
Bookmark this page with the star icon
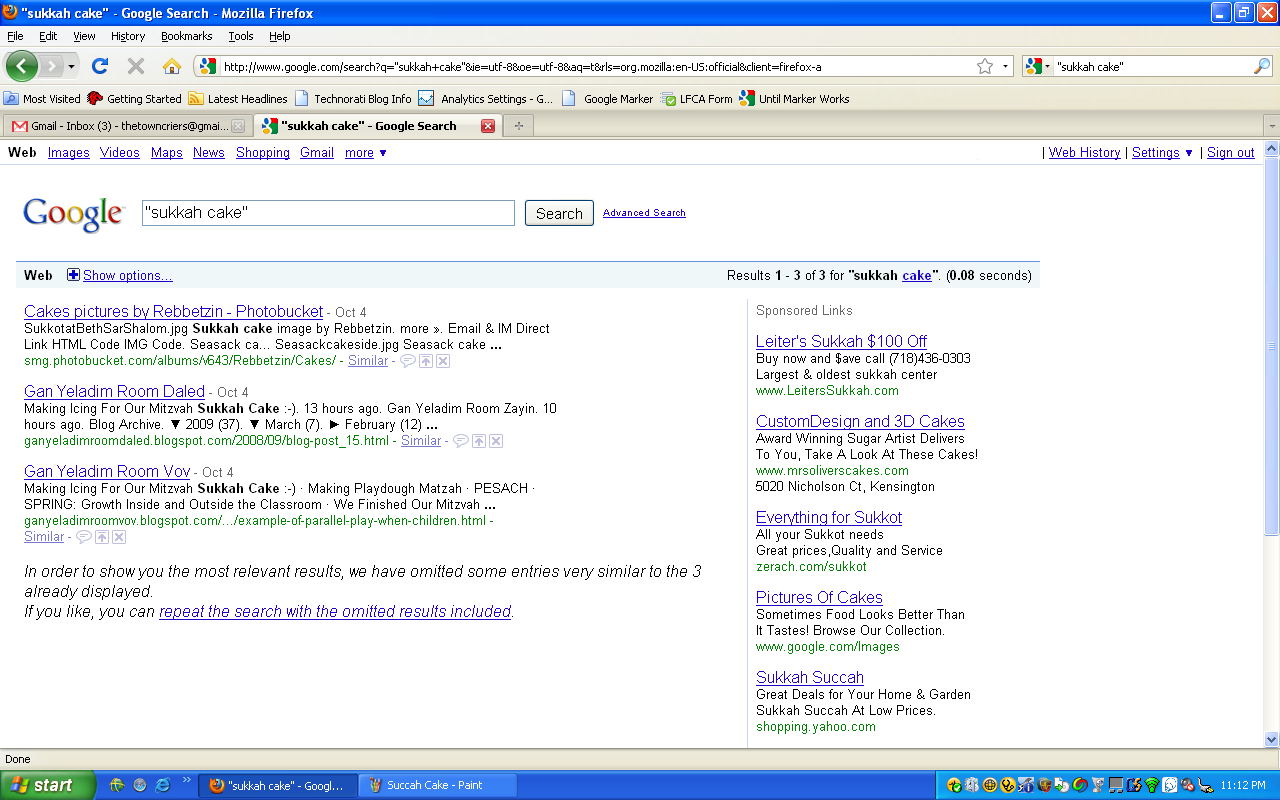pyautogui.click(x=985, y=66)
